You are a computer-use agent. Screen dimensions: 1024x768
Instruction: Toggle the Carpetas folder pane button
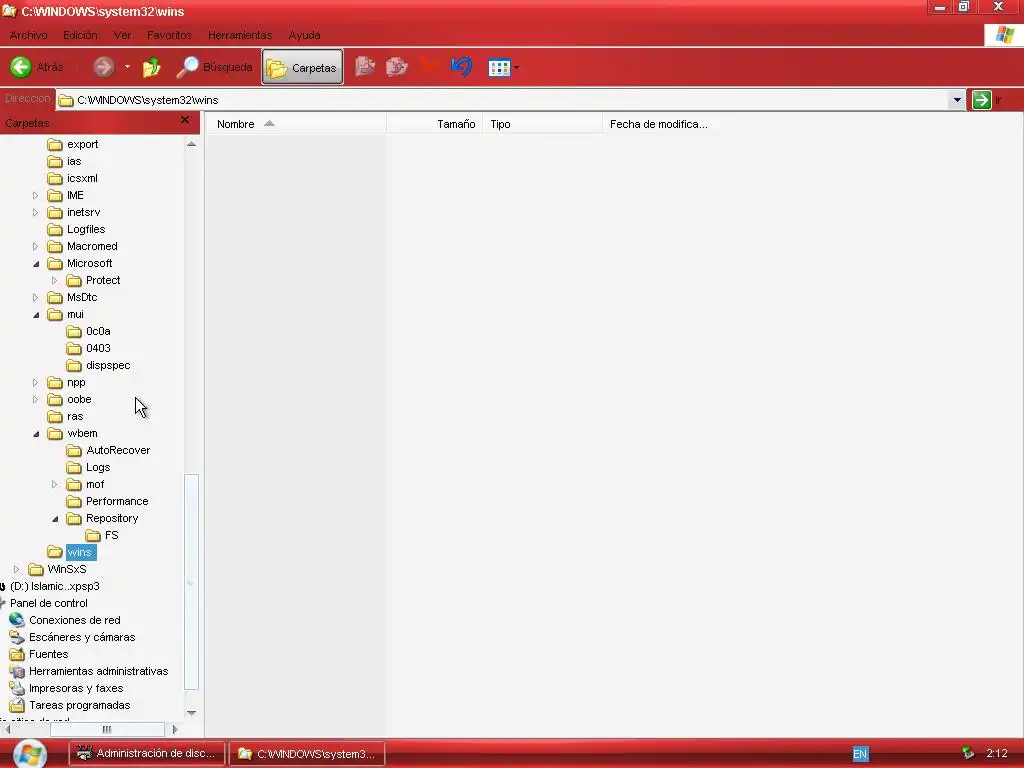click(x=302, y=67)
